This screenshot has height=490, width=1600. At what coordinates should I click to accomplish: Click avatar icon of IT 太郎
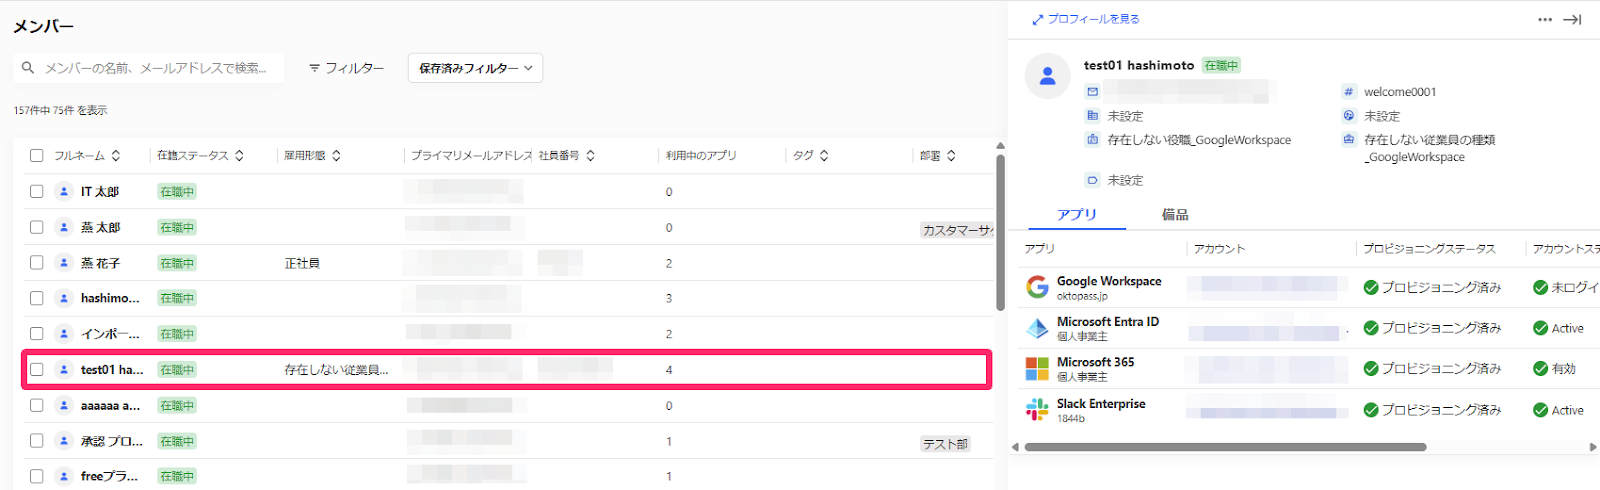(64, 191)
